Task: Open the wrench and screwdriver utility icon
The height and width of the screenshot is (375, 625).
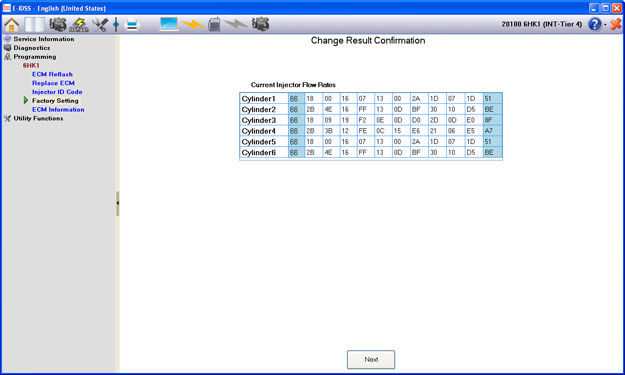Action: point(100,25)
